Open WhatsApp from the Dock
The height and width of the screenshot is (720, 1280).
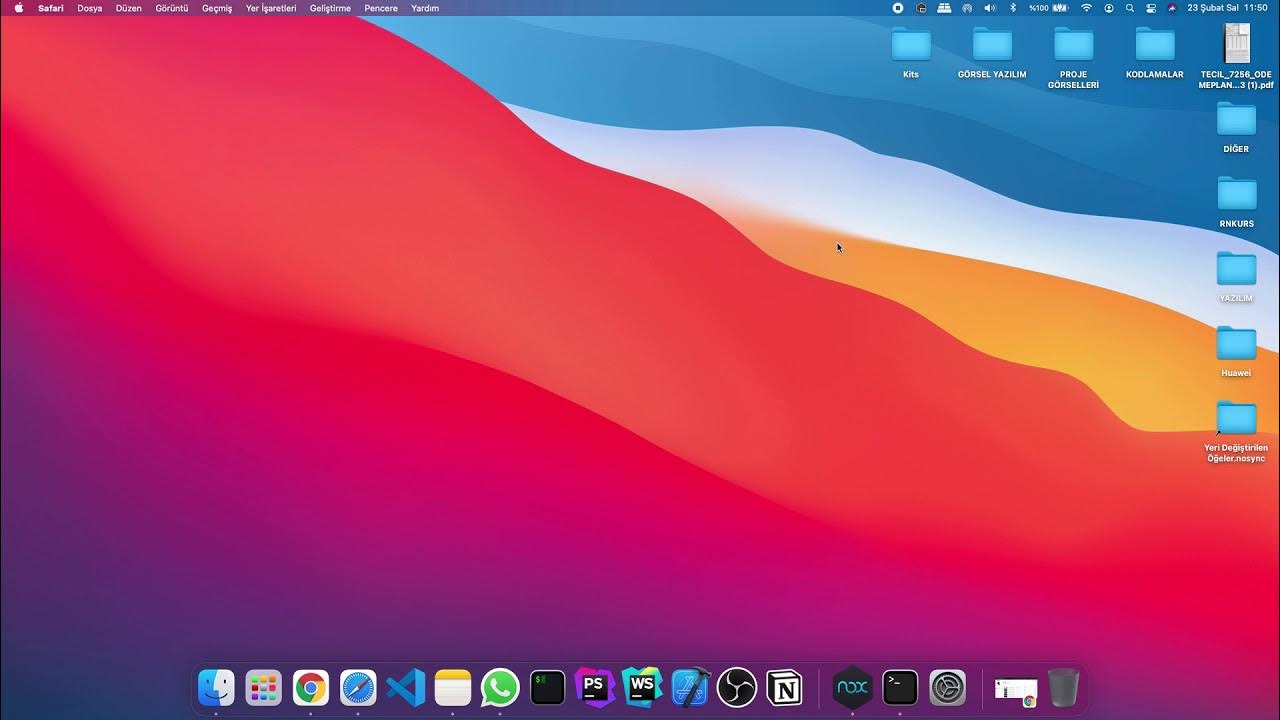pos(500,688)
